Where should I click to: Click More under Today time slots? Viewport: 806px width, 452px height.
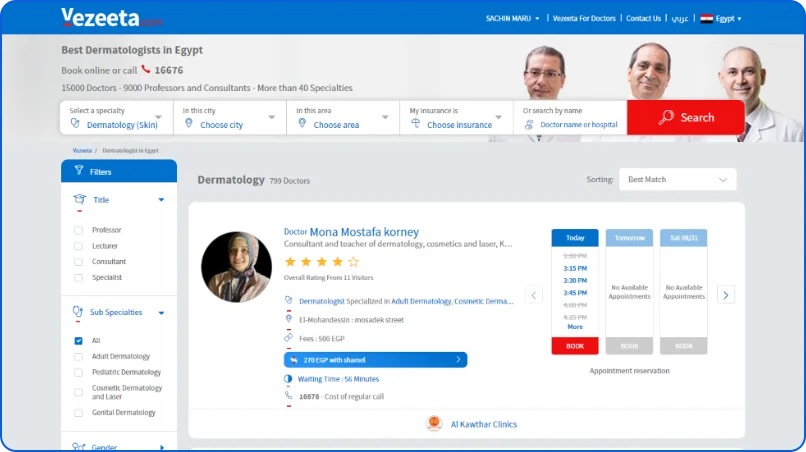click(x=575, y=327)
